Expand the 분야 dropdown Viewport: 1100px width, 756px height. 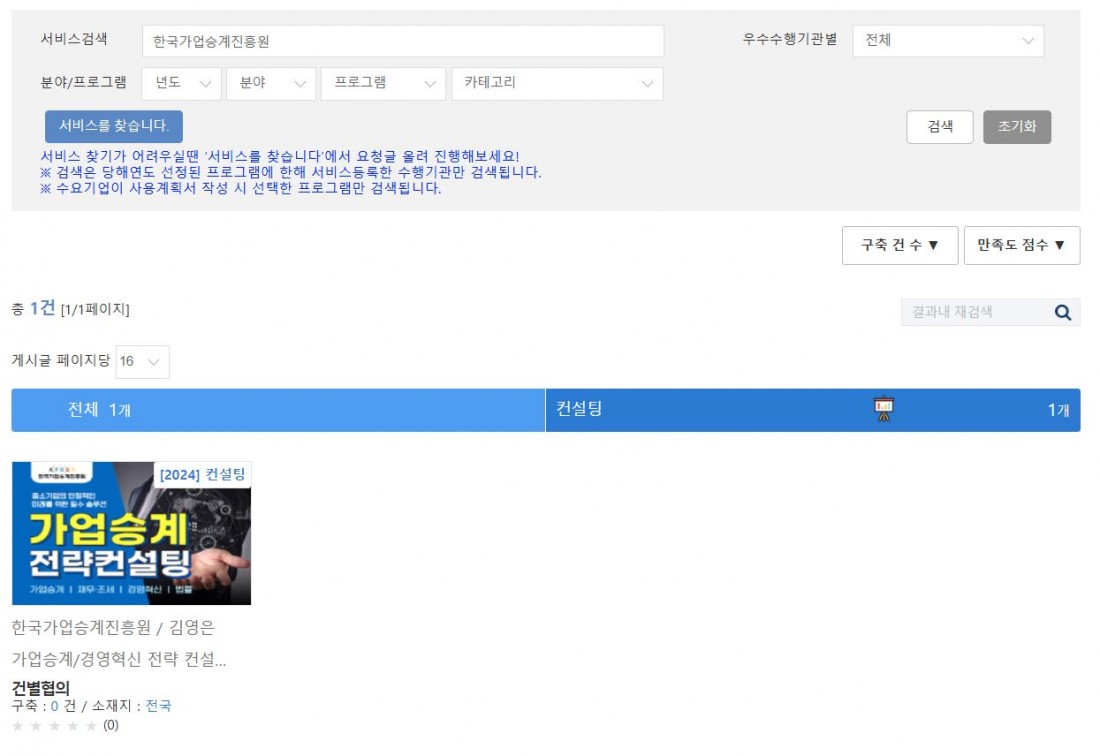pos(270,84)
